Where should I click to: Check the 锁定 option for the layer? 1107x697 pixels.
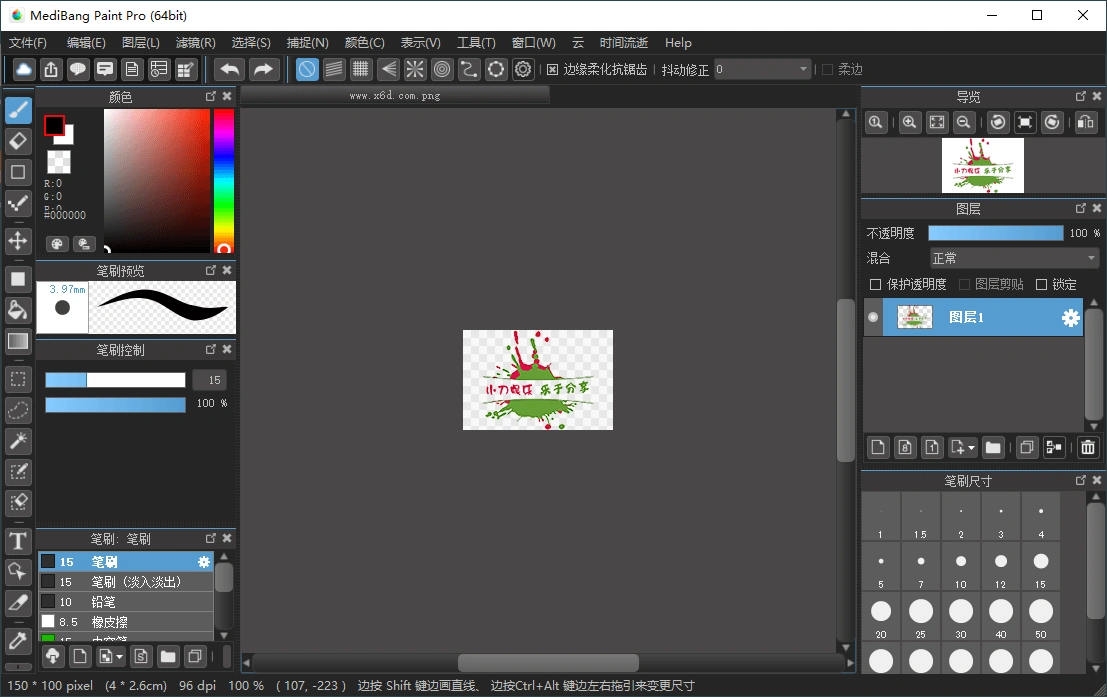coord(1043,284)
